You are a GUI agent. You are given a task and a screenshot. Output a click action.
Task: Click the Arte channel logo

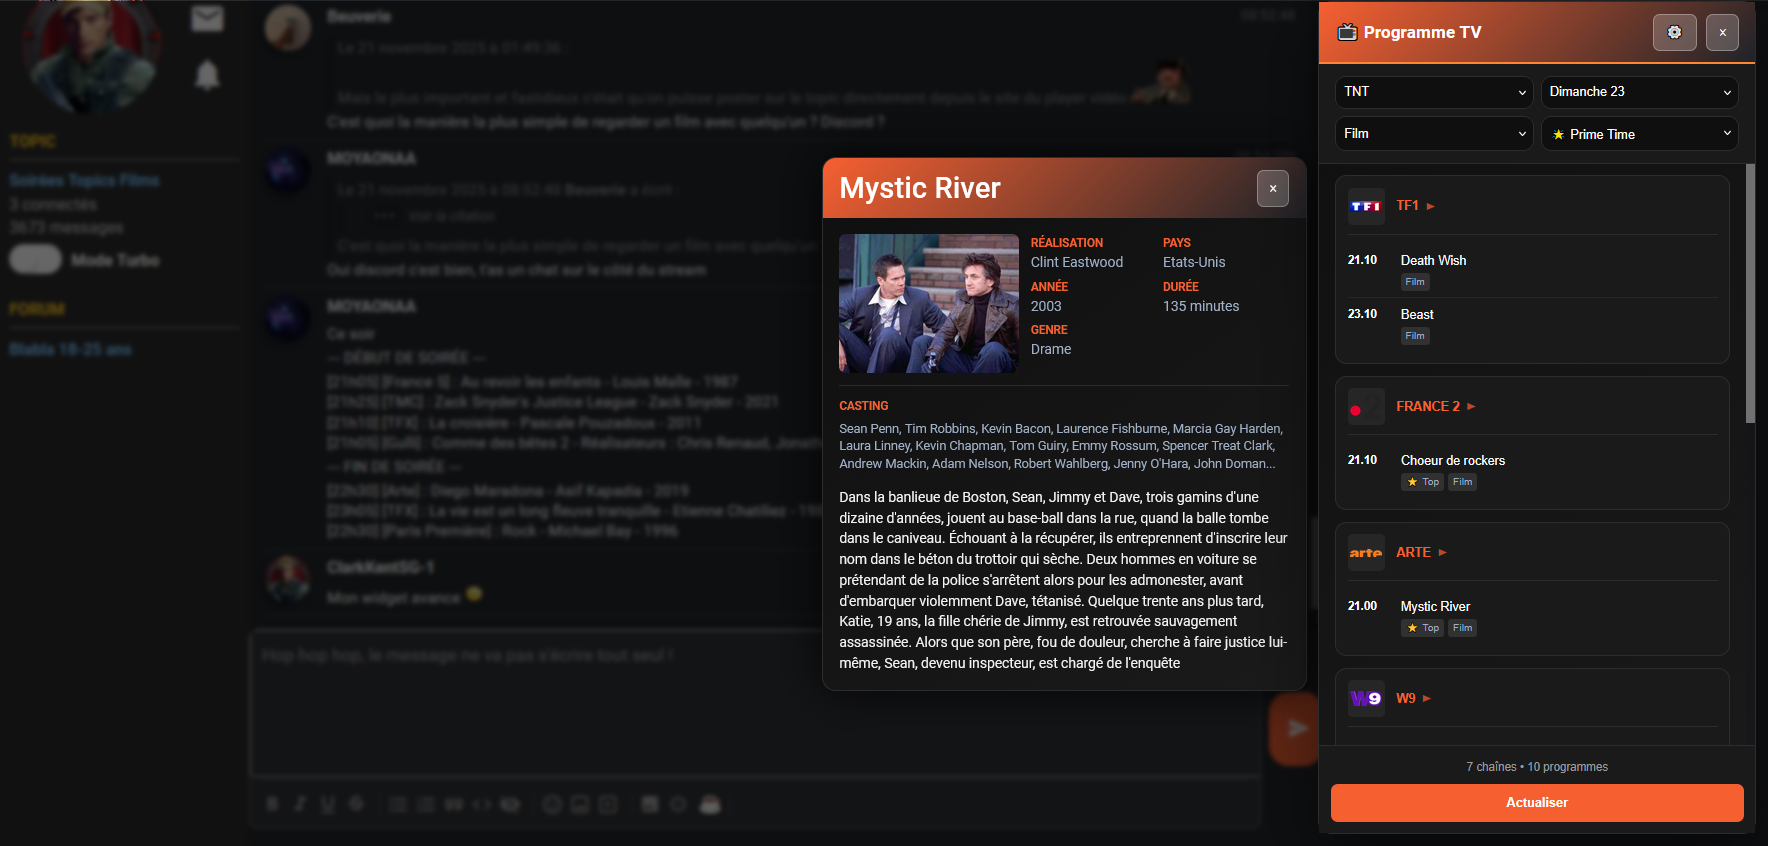(1366, 553)
